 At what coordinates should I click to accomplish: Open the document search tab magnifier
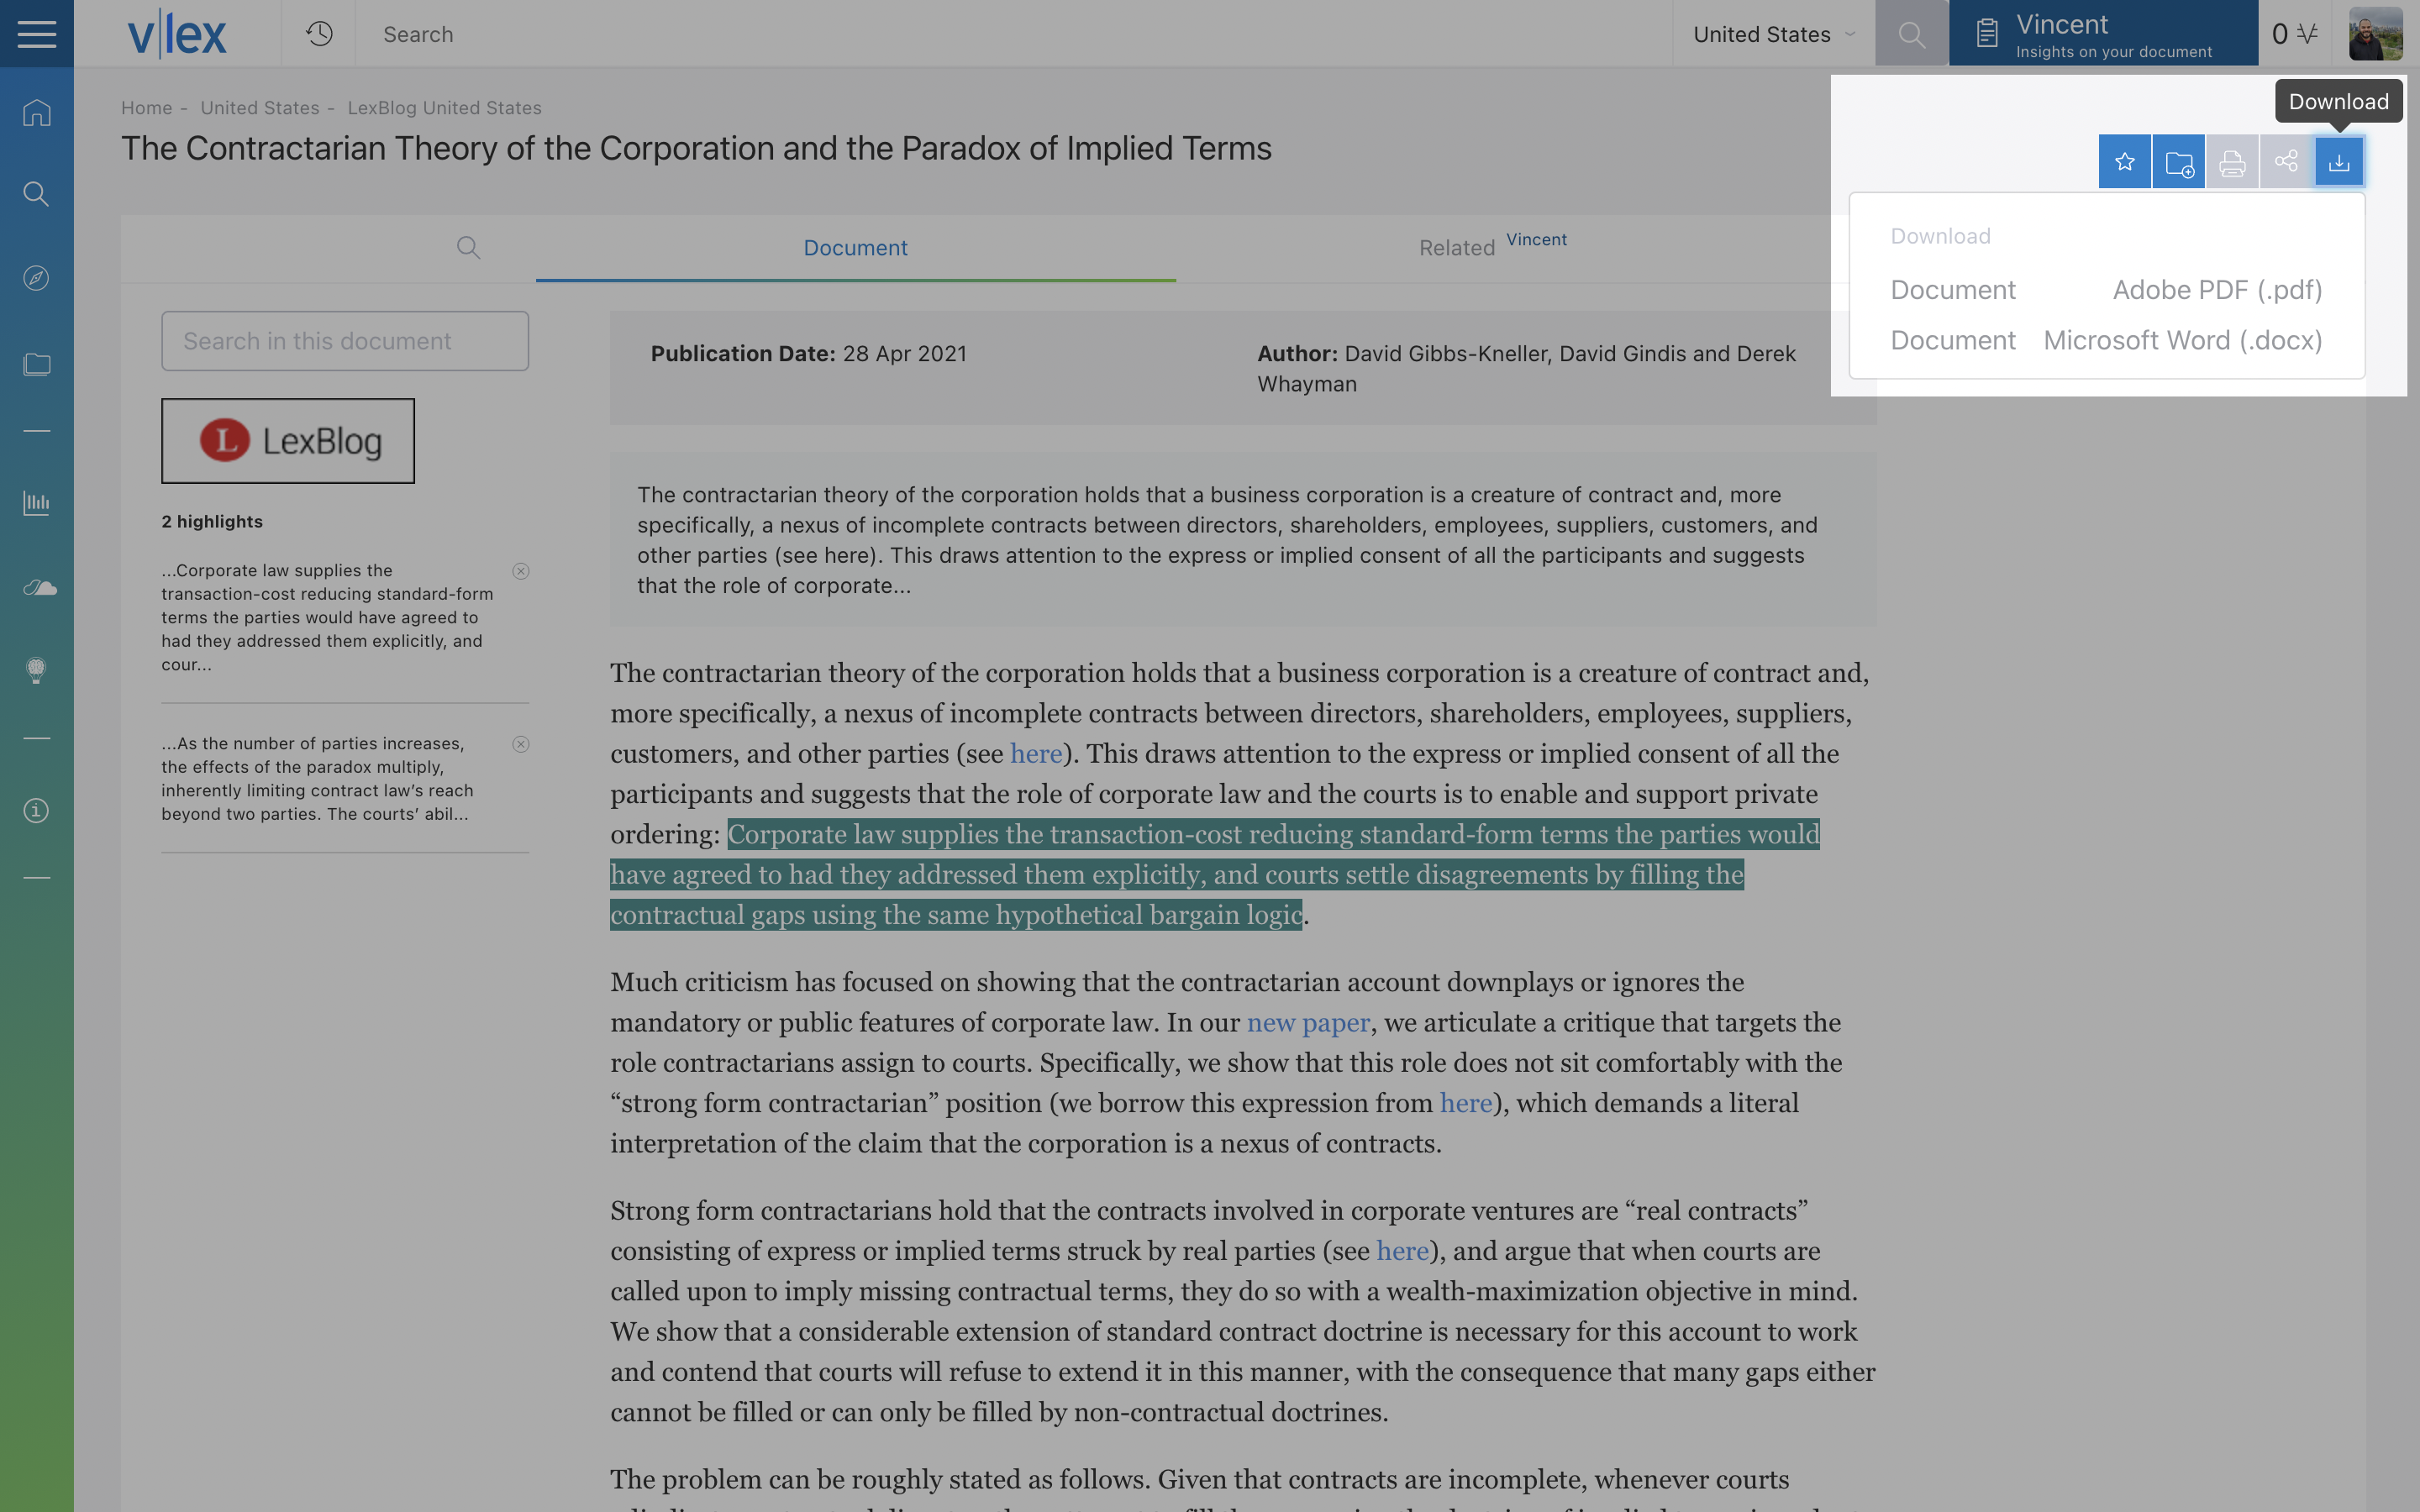[x=468, y=247]
